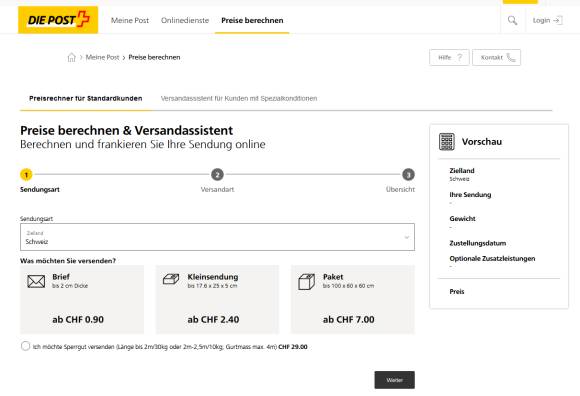
Task: Open the Meine Post menu
Action: [x=130, y=20]
